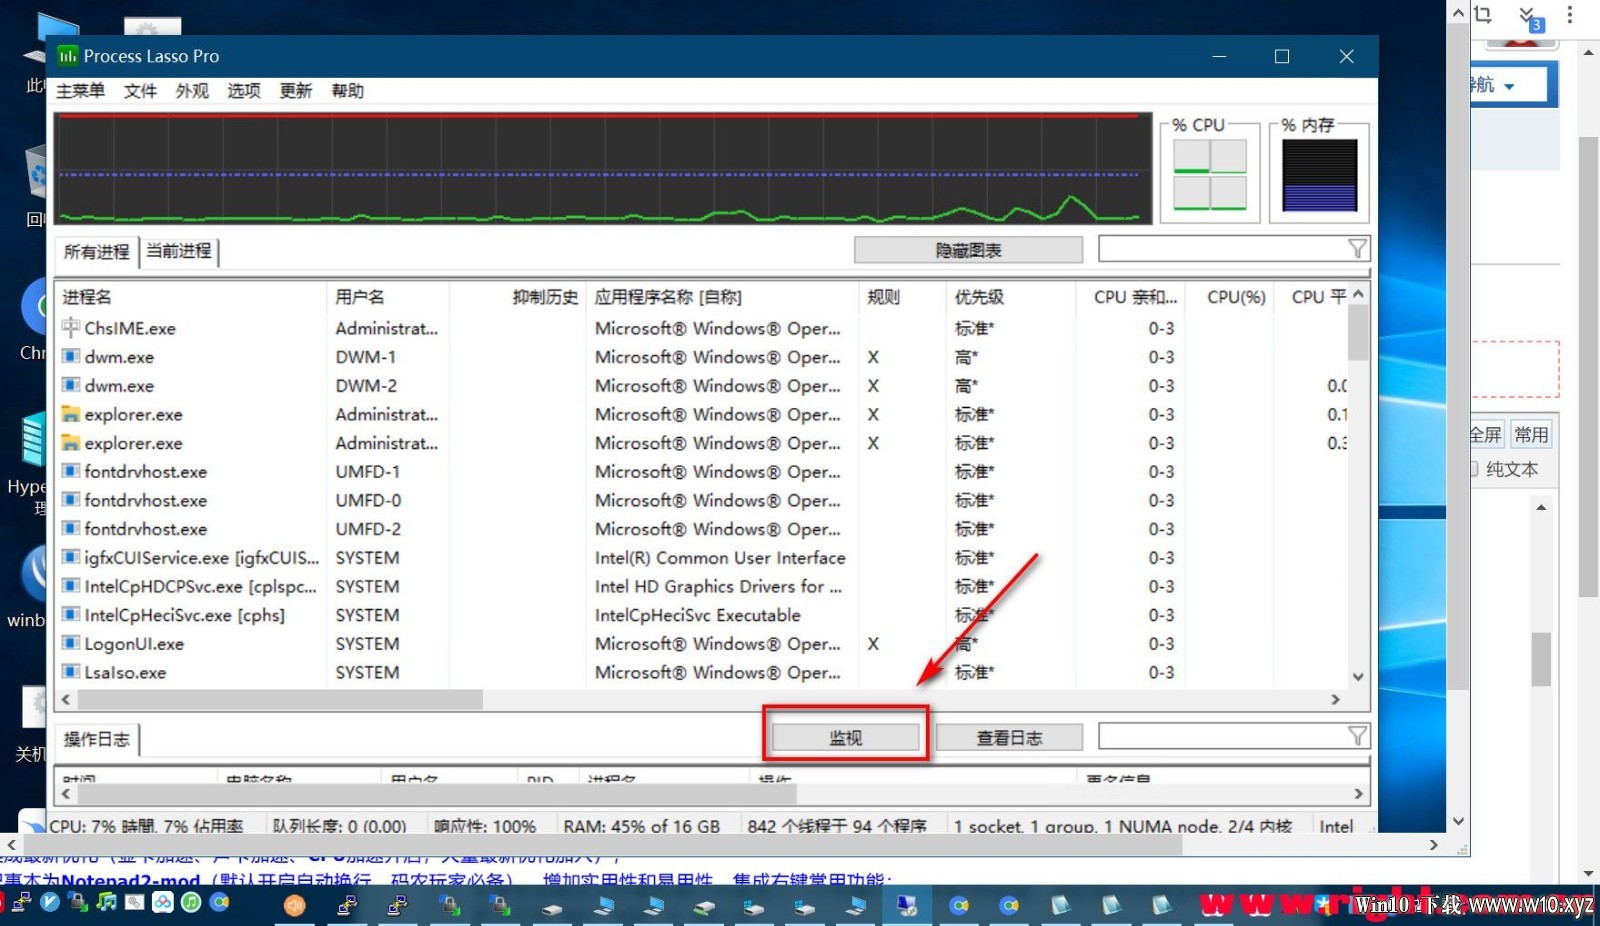Click the process list scroll-left arrow
This screenshot has width=1600, height=926.
pyautogui.click(x=67, y=699)
